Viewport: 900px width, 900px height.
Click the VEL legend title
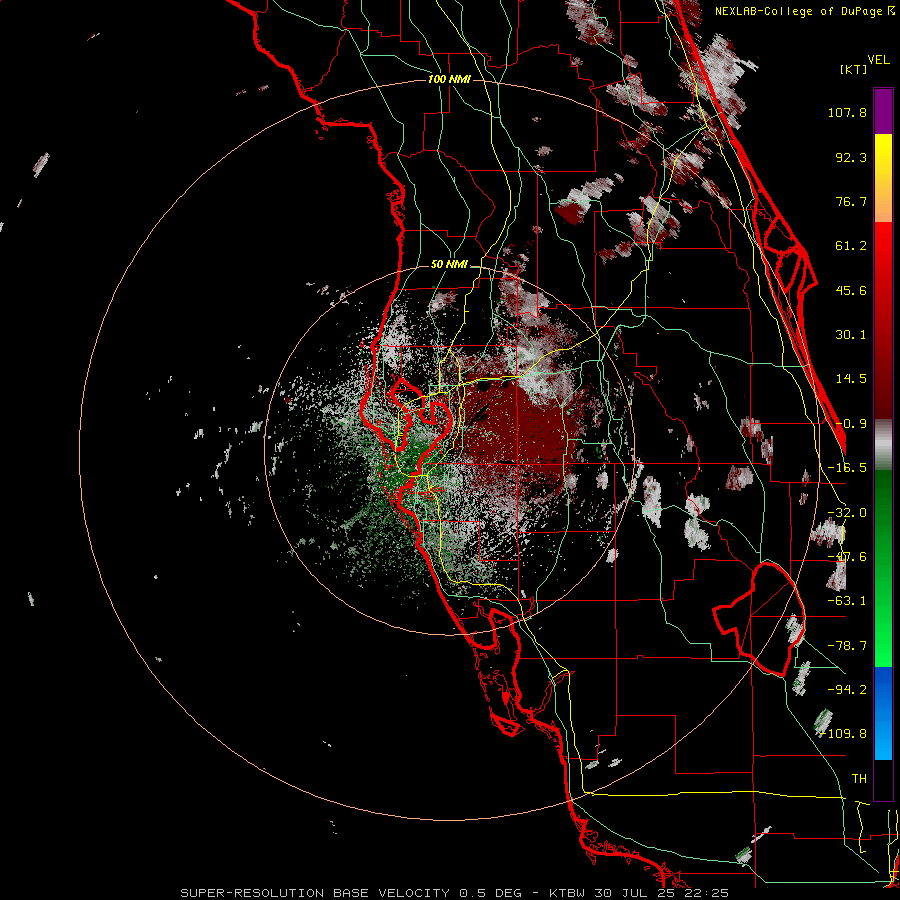coord(878,60)
